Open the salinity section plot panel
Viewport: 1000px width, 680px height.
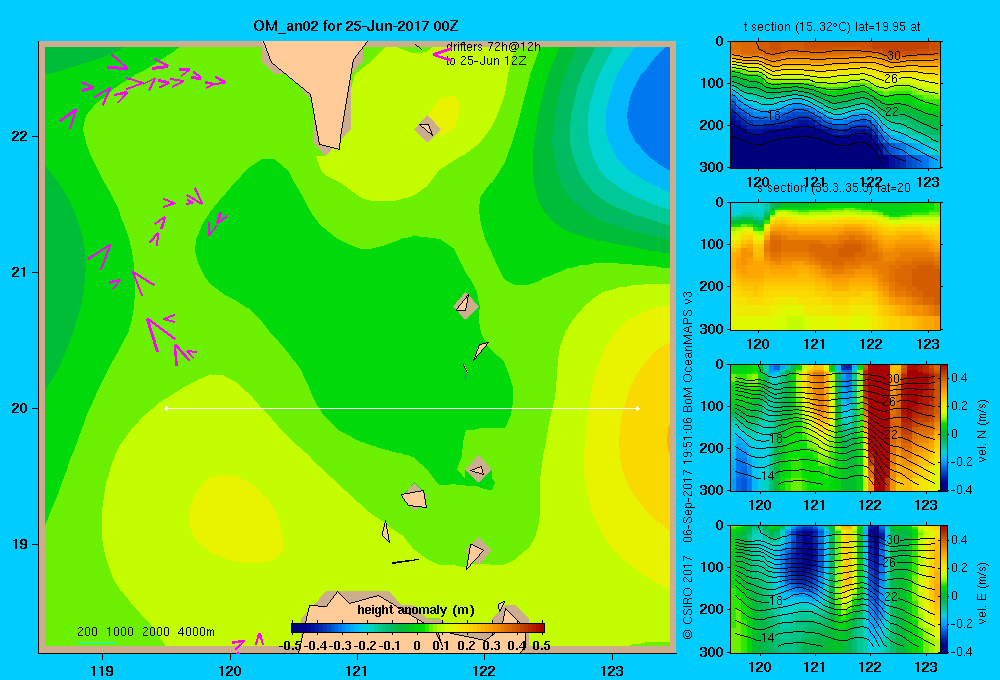(x=835, y=266)
